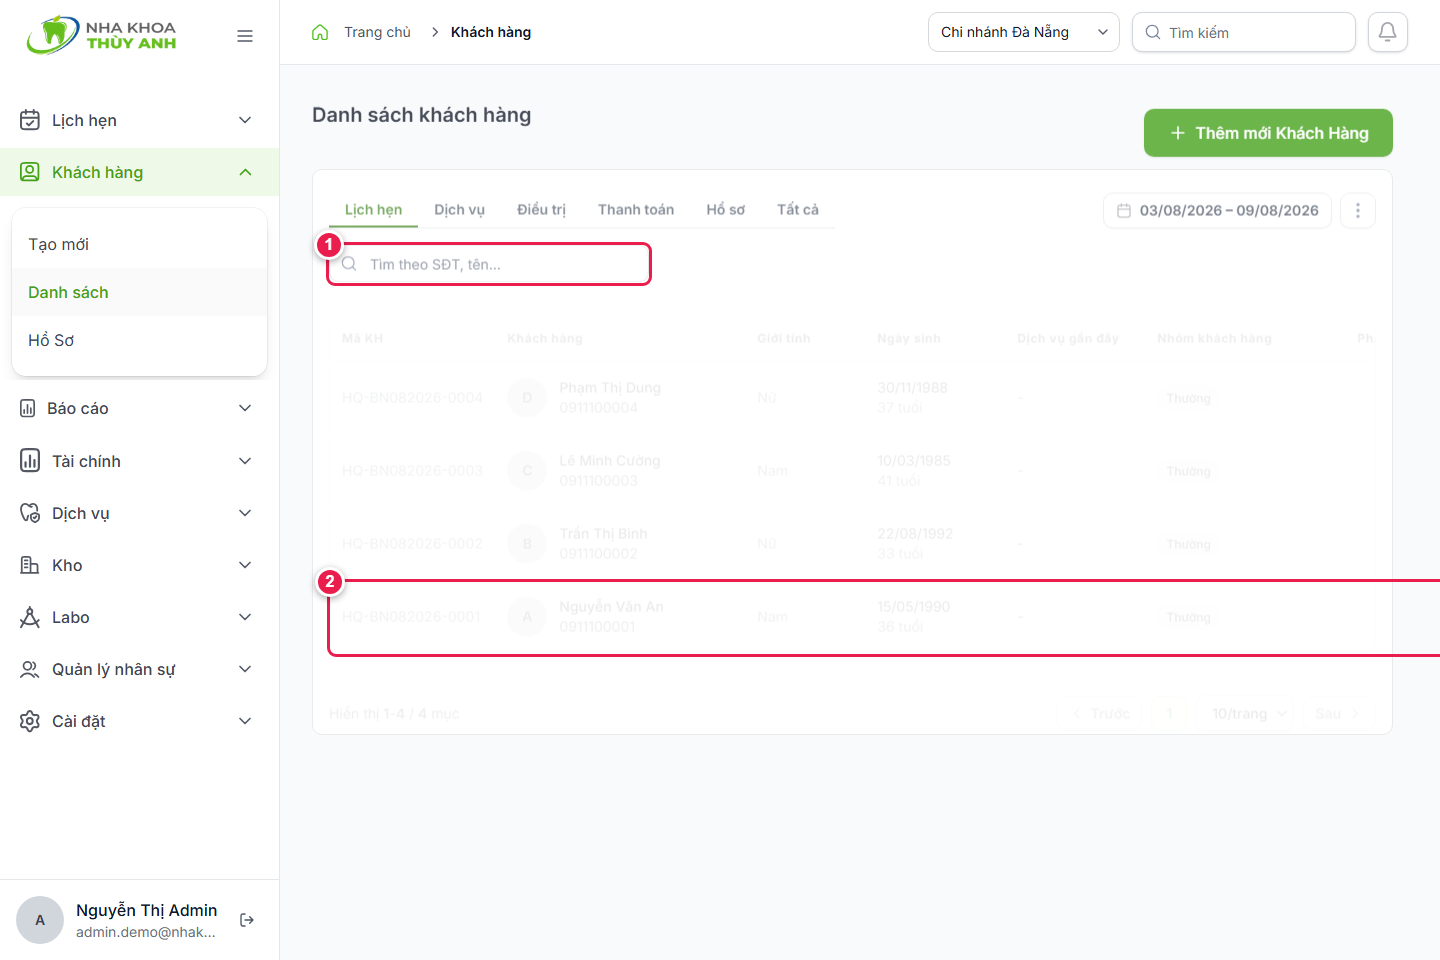
Task: Go to Trang chủ breadcrumb link
Action: pos(377,32)
